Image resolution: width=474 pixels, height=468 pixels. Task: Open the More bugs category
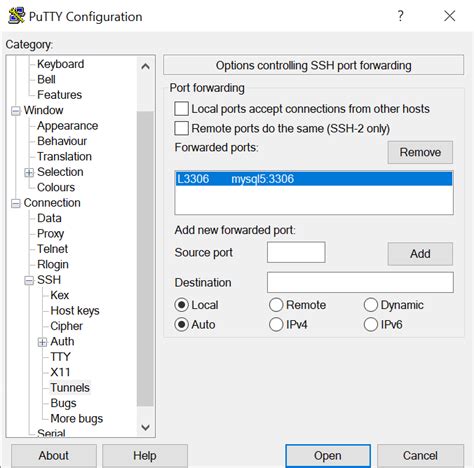point(76,419)
